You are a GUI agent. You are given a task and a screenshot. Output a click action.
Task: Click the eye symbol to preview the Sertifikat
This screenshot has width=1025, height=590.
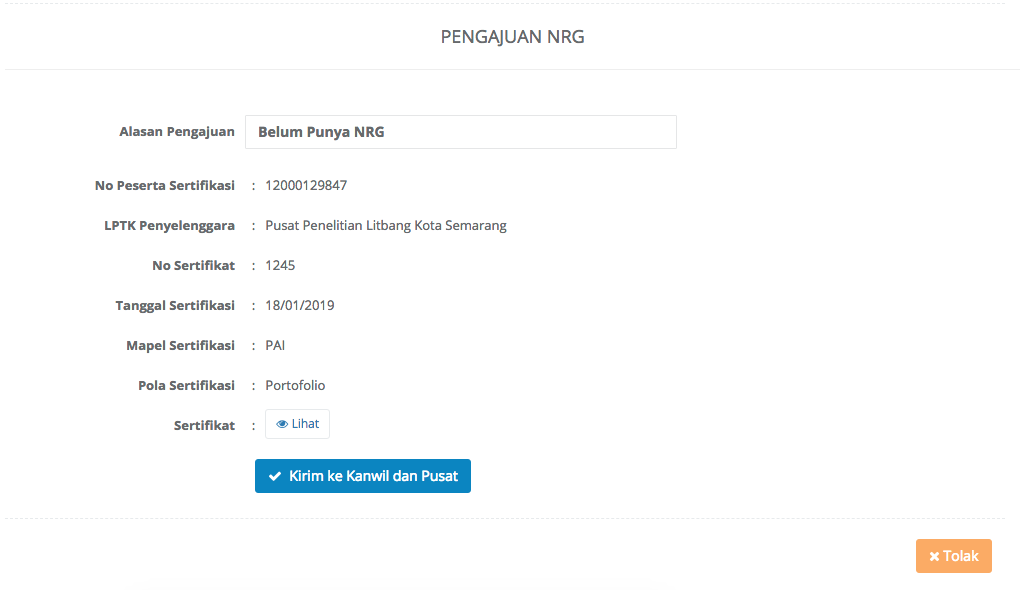(x=281, y=424)
